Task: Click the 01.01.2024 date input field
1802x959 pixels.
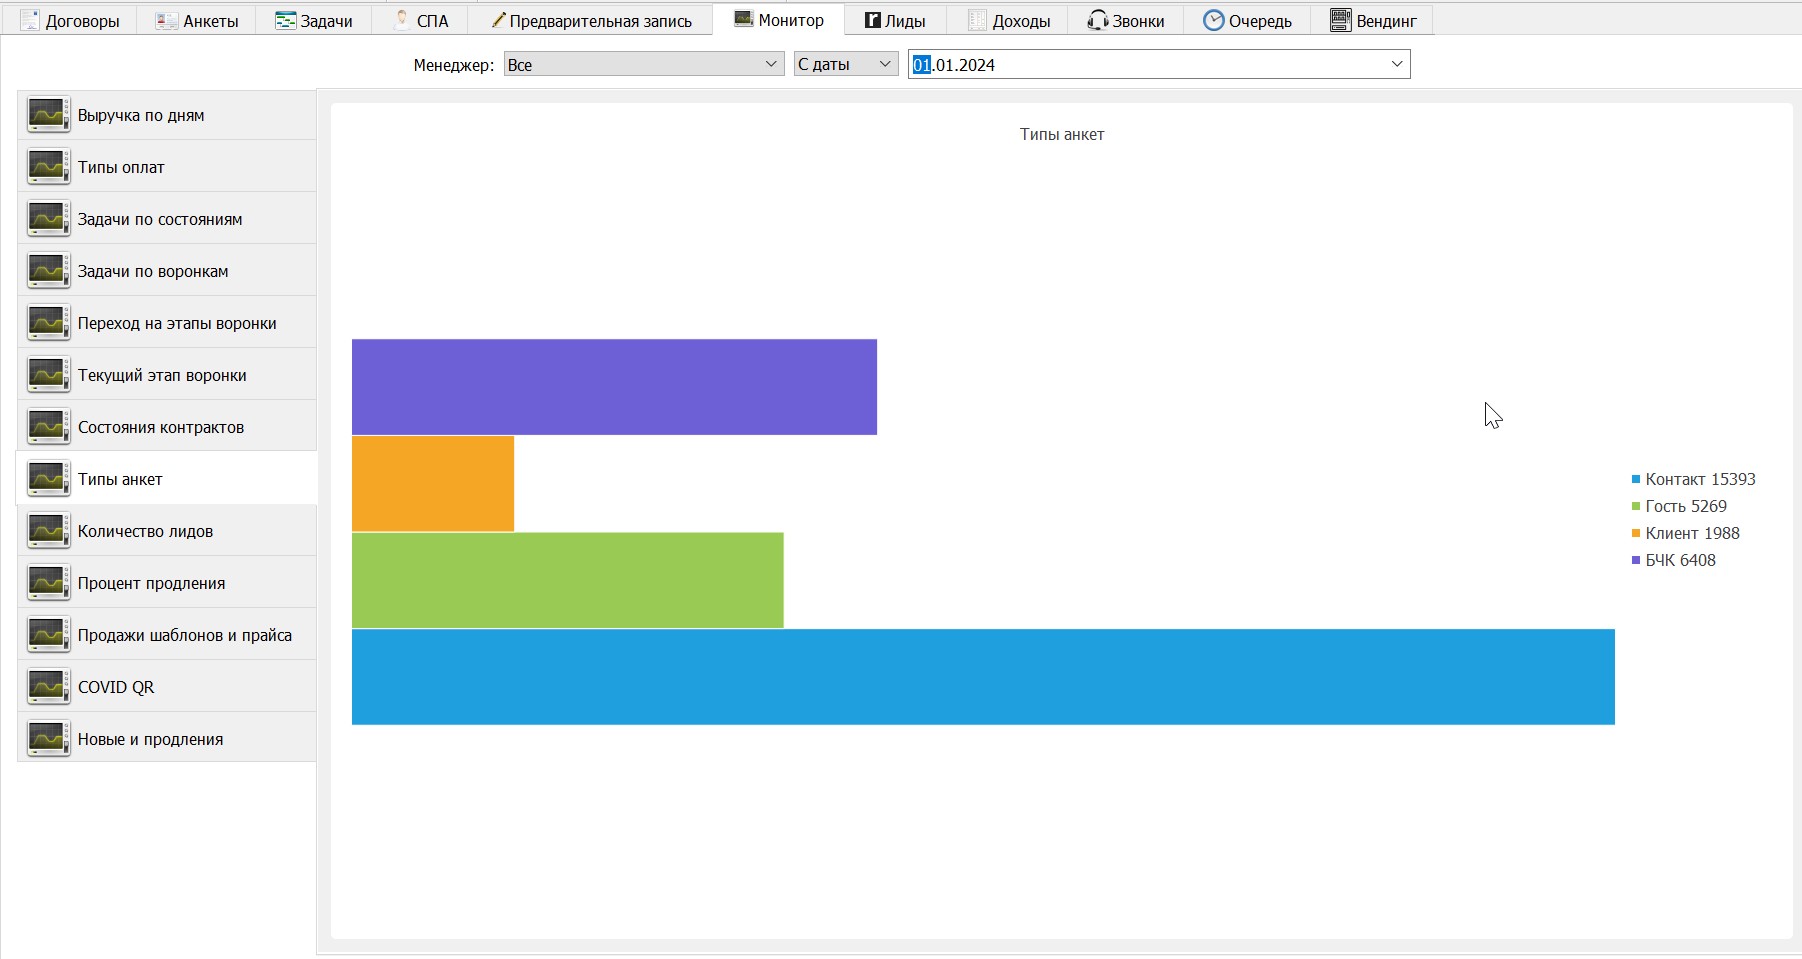Action: 1146,65
